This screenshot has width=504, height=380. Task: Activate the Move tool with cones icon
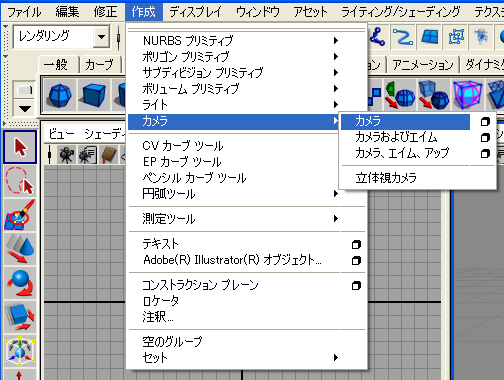coord(20,249)
